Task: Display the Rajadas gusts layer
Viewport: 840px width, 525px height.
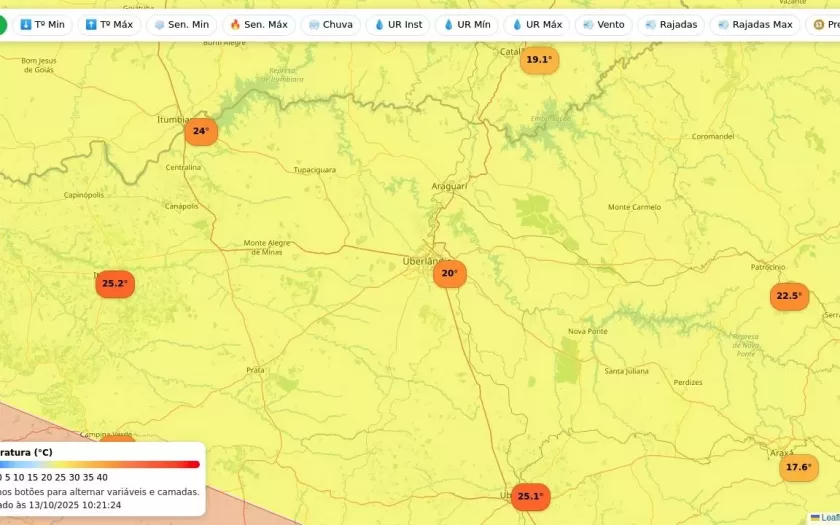Action: (x=670, y=24)
